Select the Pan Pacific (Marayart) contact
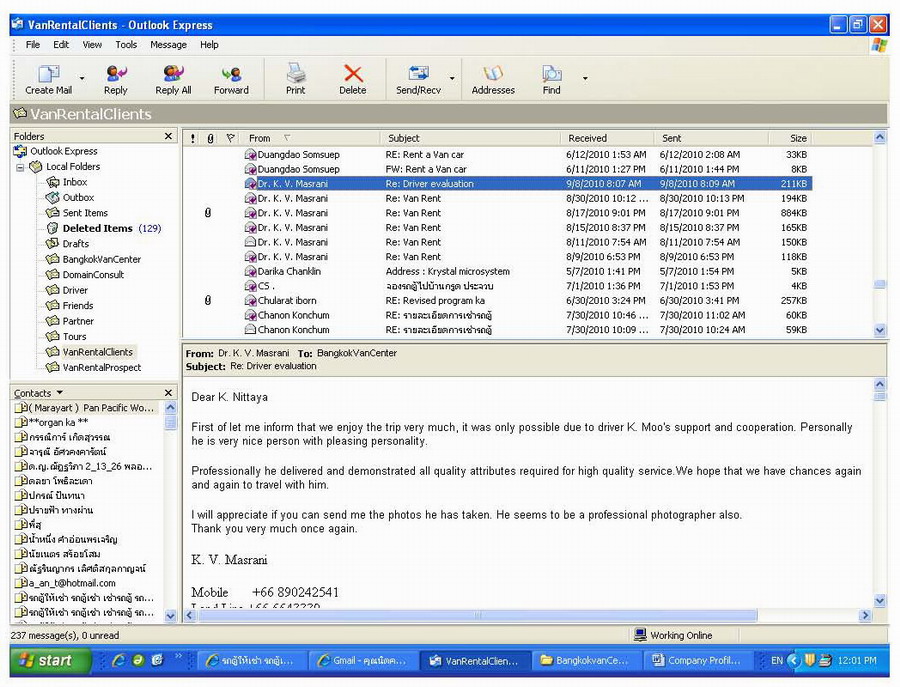This screenshot has width=900, height=687. (x=85, y=408)
